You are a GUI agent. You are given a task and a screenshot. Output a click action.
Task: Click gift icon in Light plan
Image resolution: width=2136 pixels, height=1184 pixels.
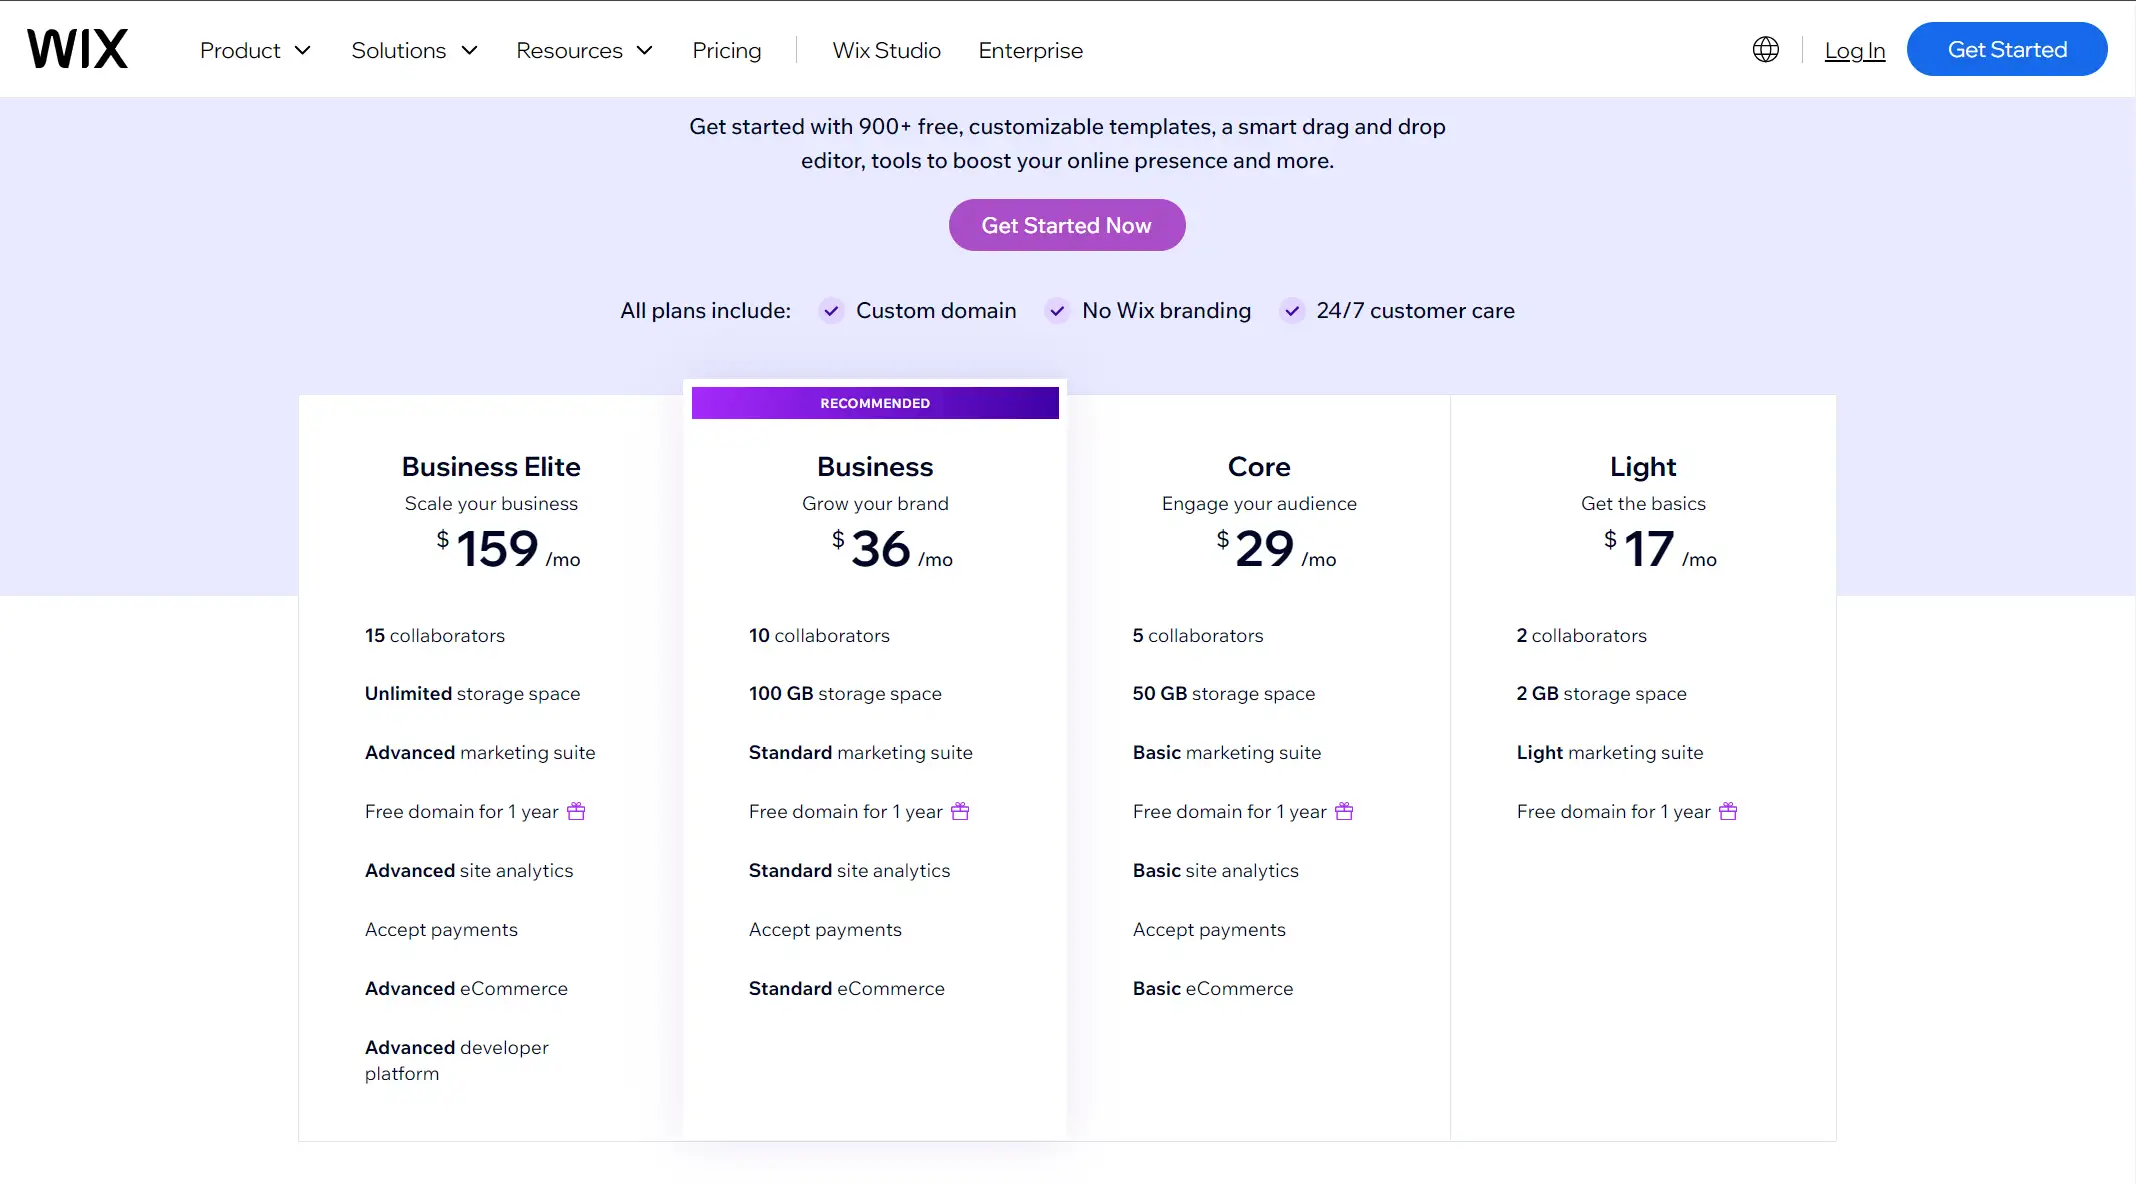point(1728,811)
